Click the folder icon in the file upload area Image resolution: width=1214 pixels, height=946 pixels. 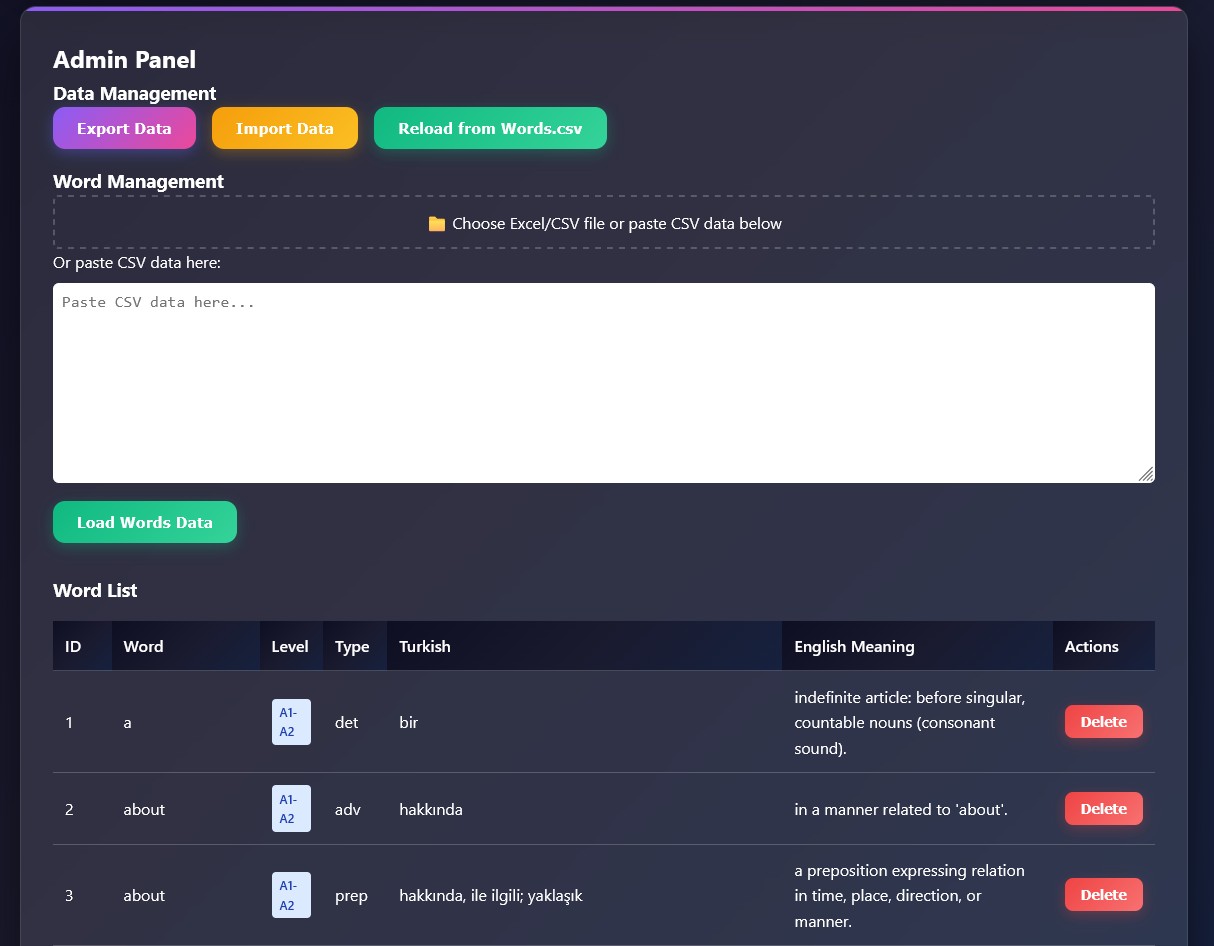436,223
